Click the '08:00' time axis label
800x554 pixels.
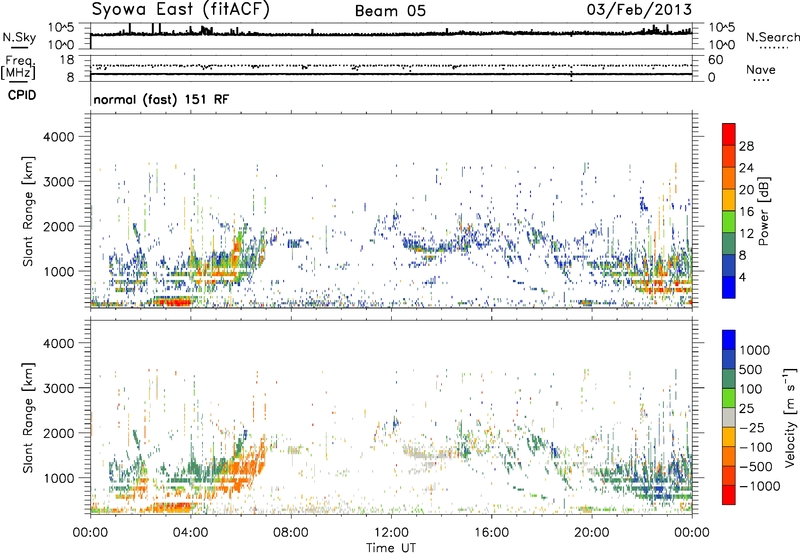[x=290, y=533]
